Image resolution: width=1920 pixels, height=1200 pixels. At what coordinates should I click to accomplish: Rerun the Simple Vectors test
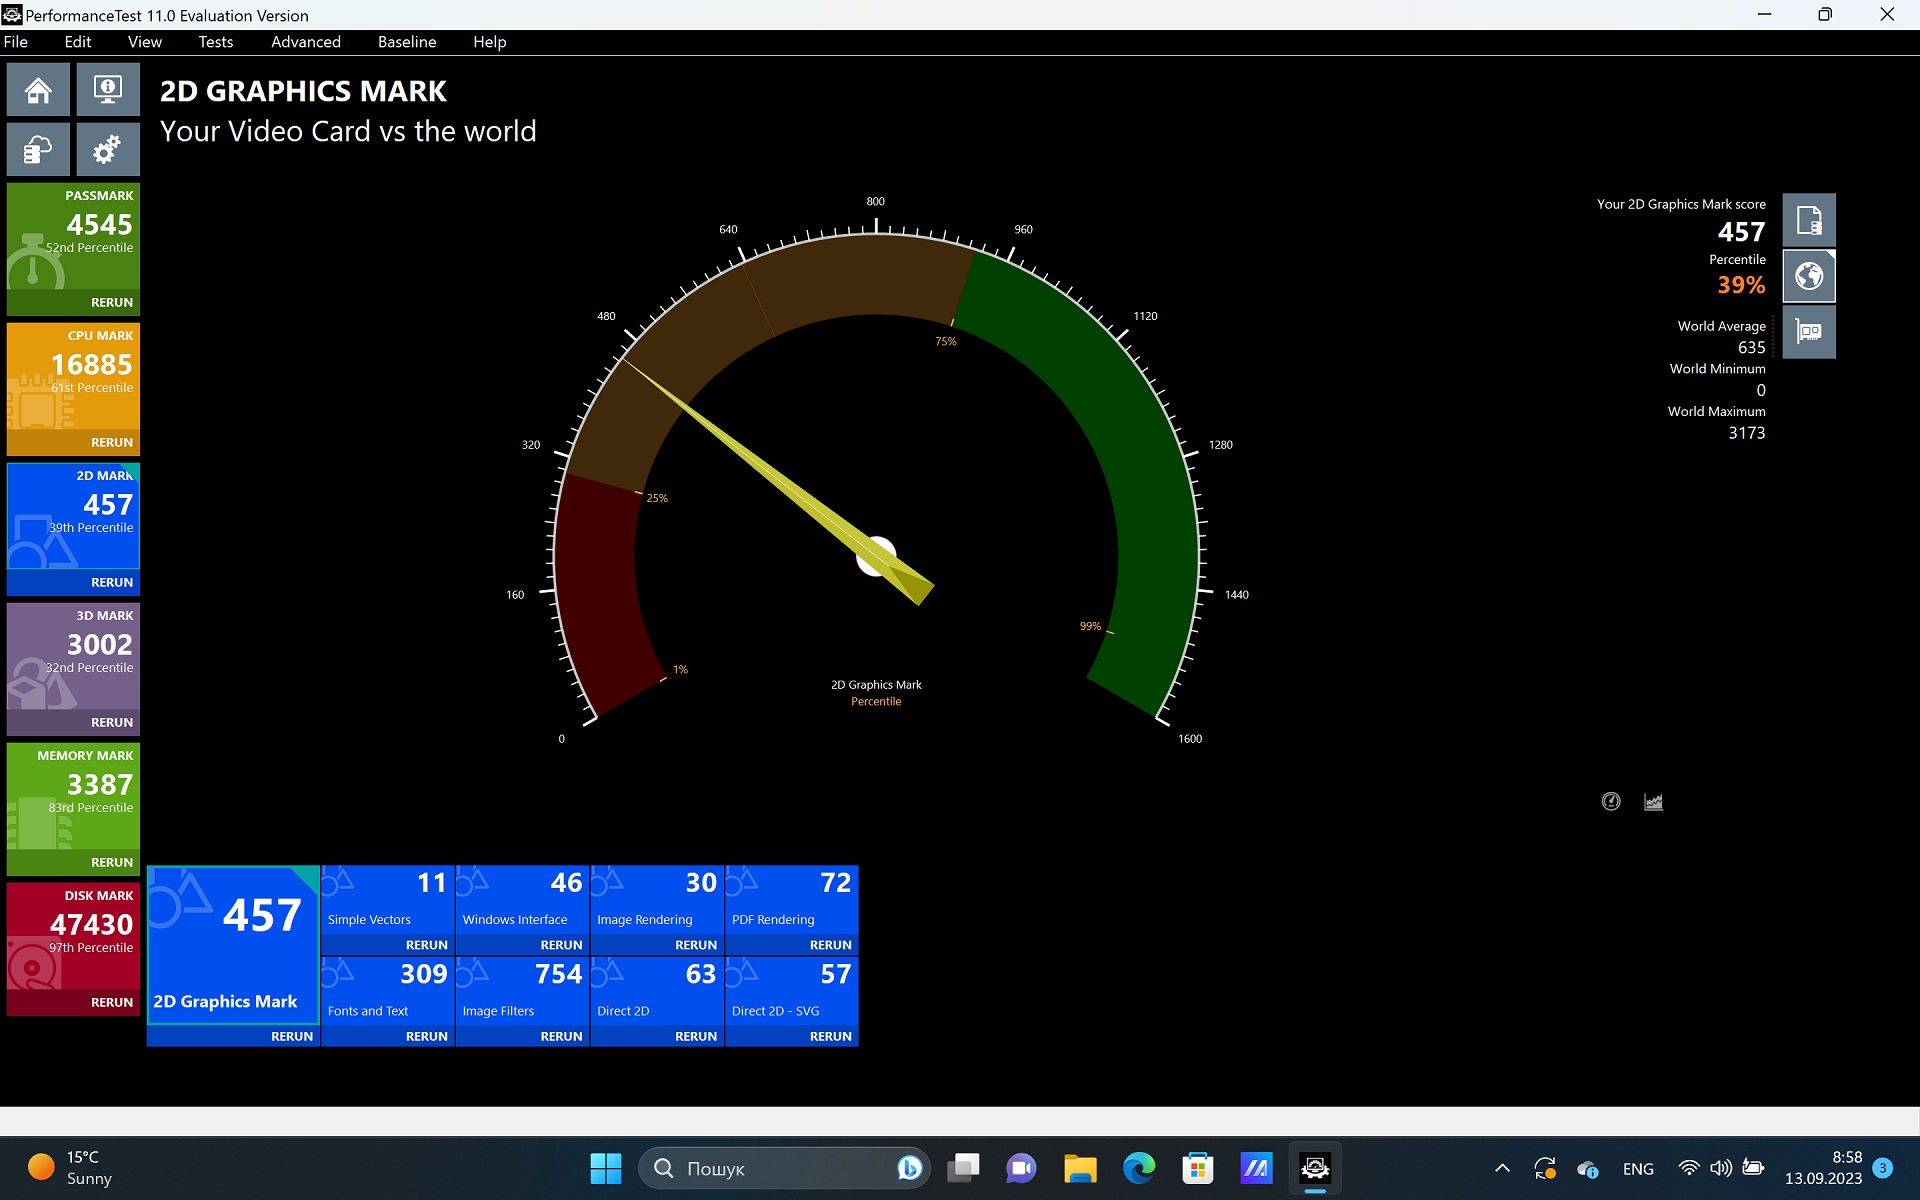coord(427,945)
